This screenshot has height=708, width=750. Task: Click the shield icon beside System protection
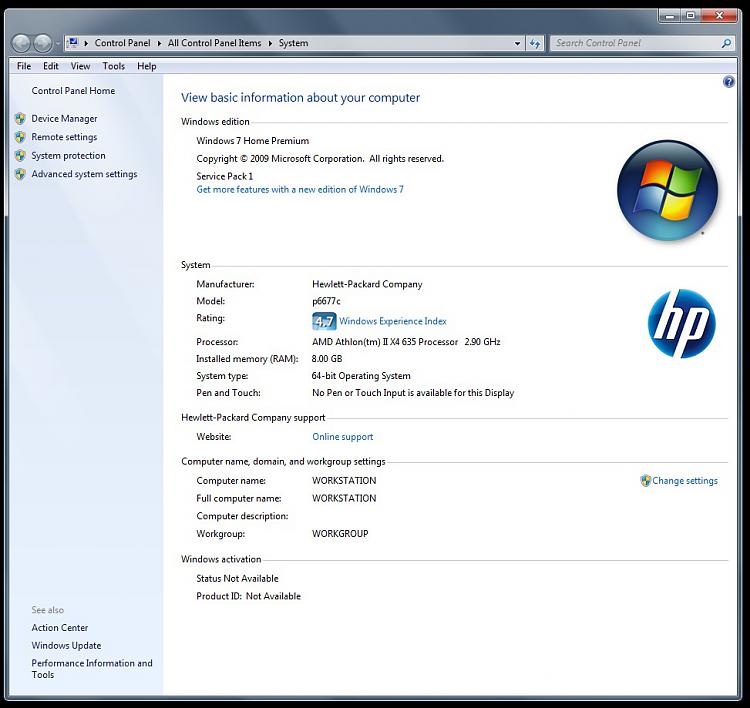(20, 155)
